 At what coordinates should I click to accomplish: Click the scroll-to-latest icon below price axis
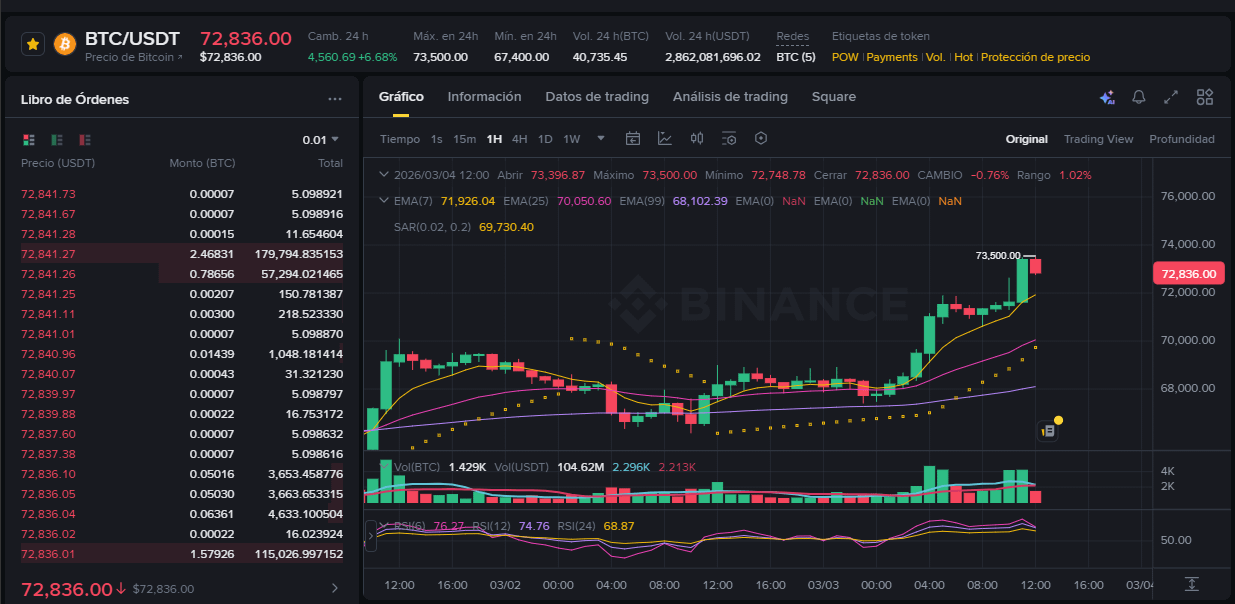point(1191,584)
